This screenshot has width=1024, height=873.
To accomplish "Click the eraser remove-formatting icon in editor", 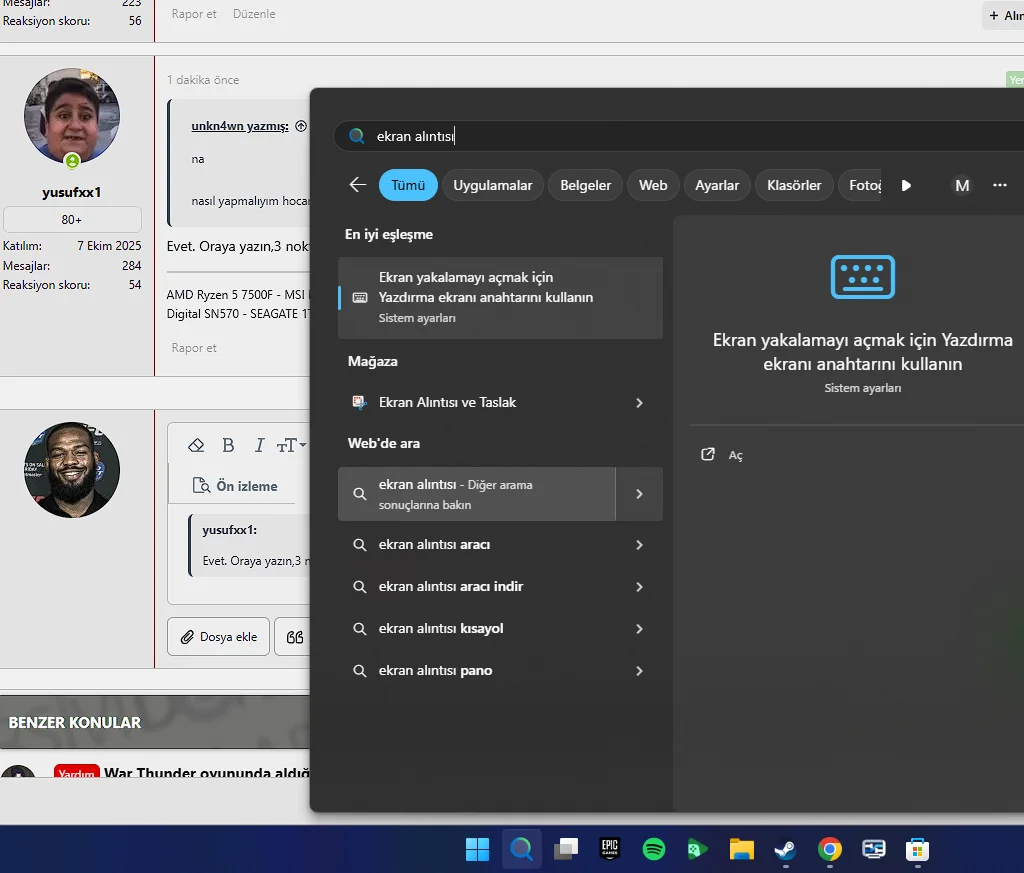I will (197, 445).
